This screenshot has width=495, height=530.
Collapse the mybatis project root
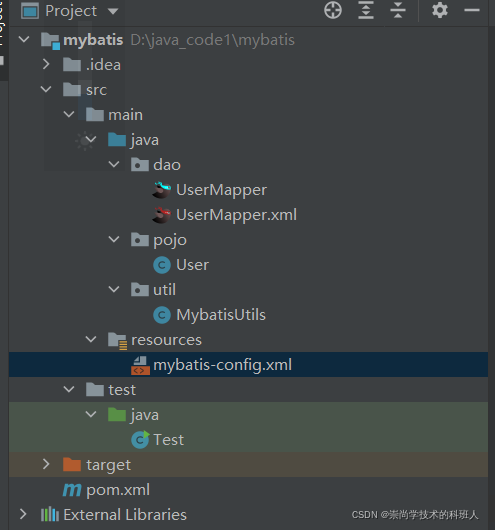click(24, 39)
